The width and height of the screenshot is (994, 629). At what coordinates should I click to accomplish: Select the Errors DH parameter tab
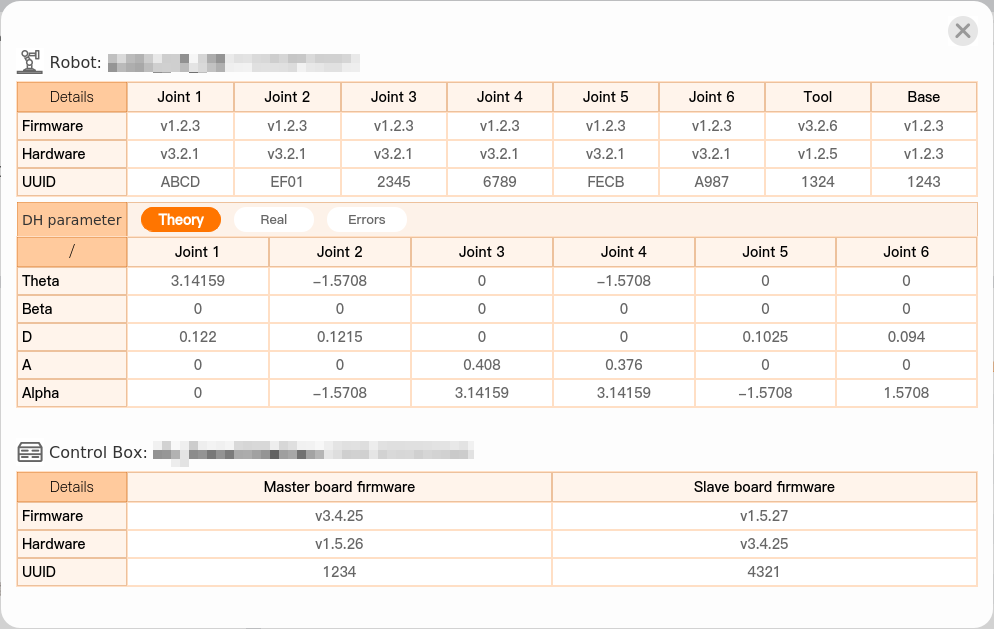366,220
